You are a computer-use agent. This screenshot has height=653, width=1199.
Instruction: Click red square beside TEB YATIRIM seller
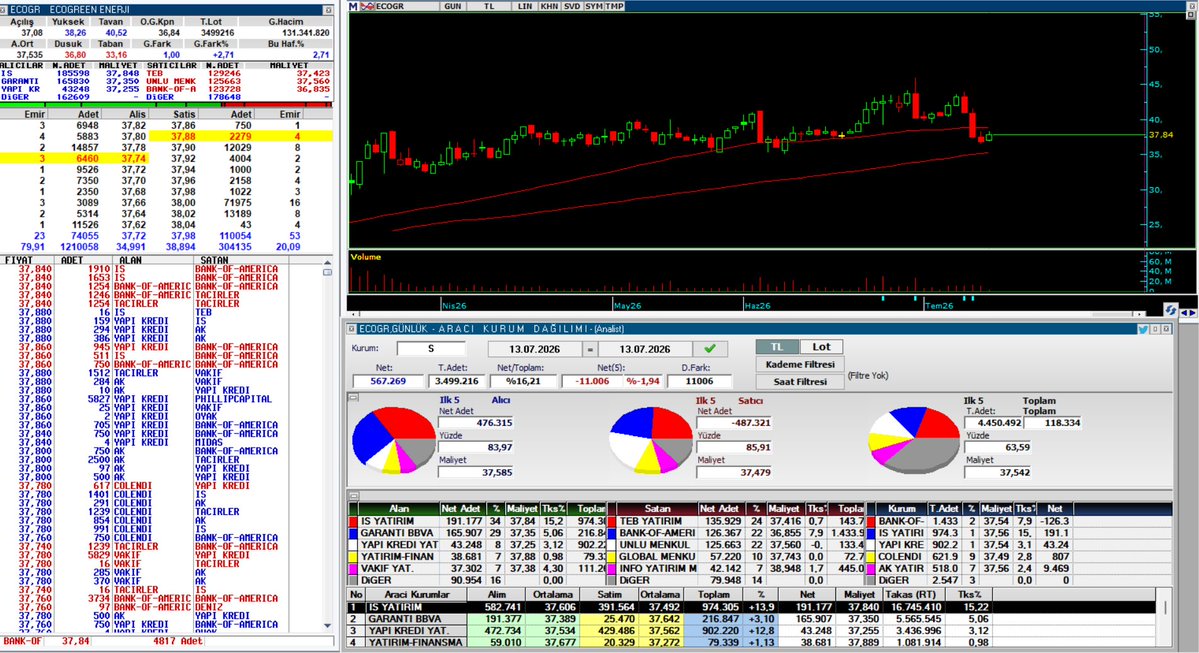click(612, 521)
